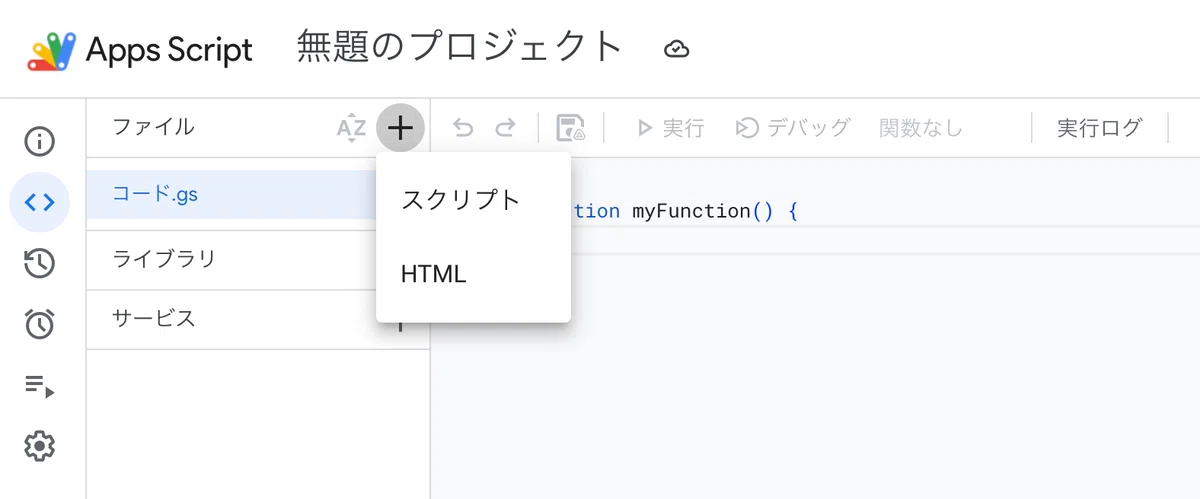The width and height of the screenshot is (1200, 499).
Task: Open the Executions list icon
Action: (x=39, y=385)
